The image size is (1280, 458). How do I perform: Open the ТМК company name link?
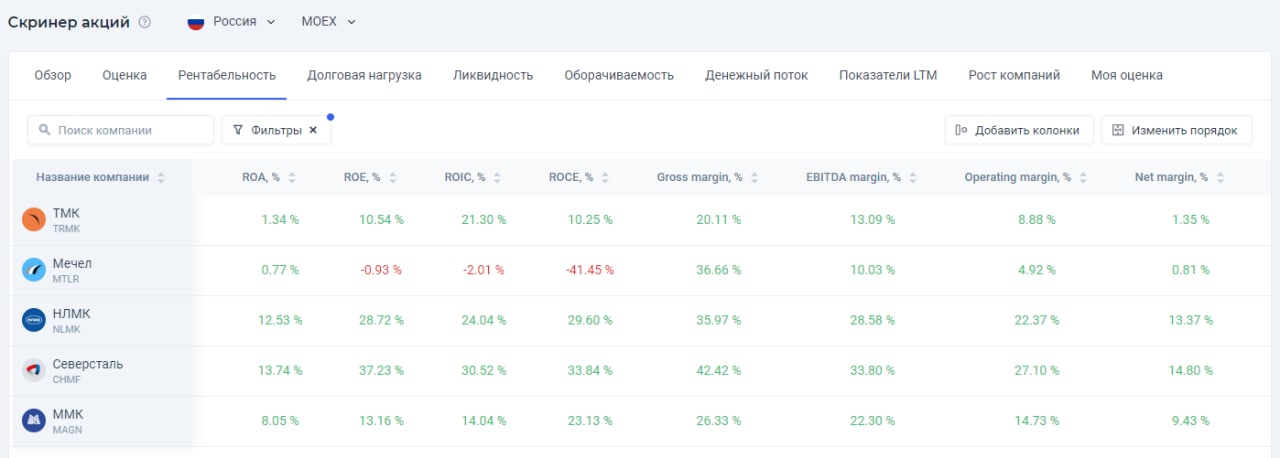click(65, 213)
